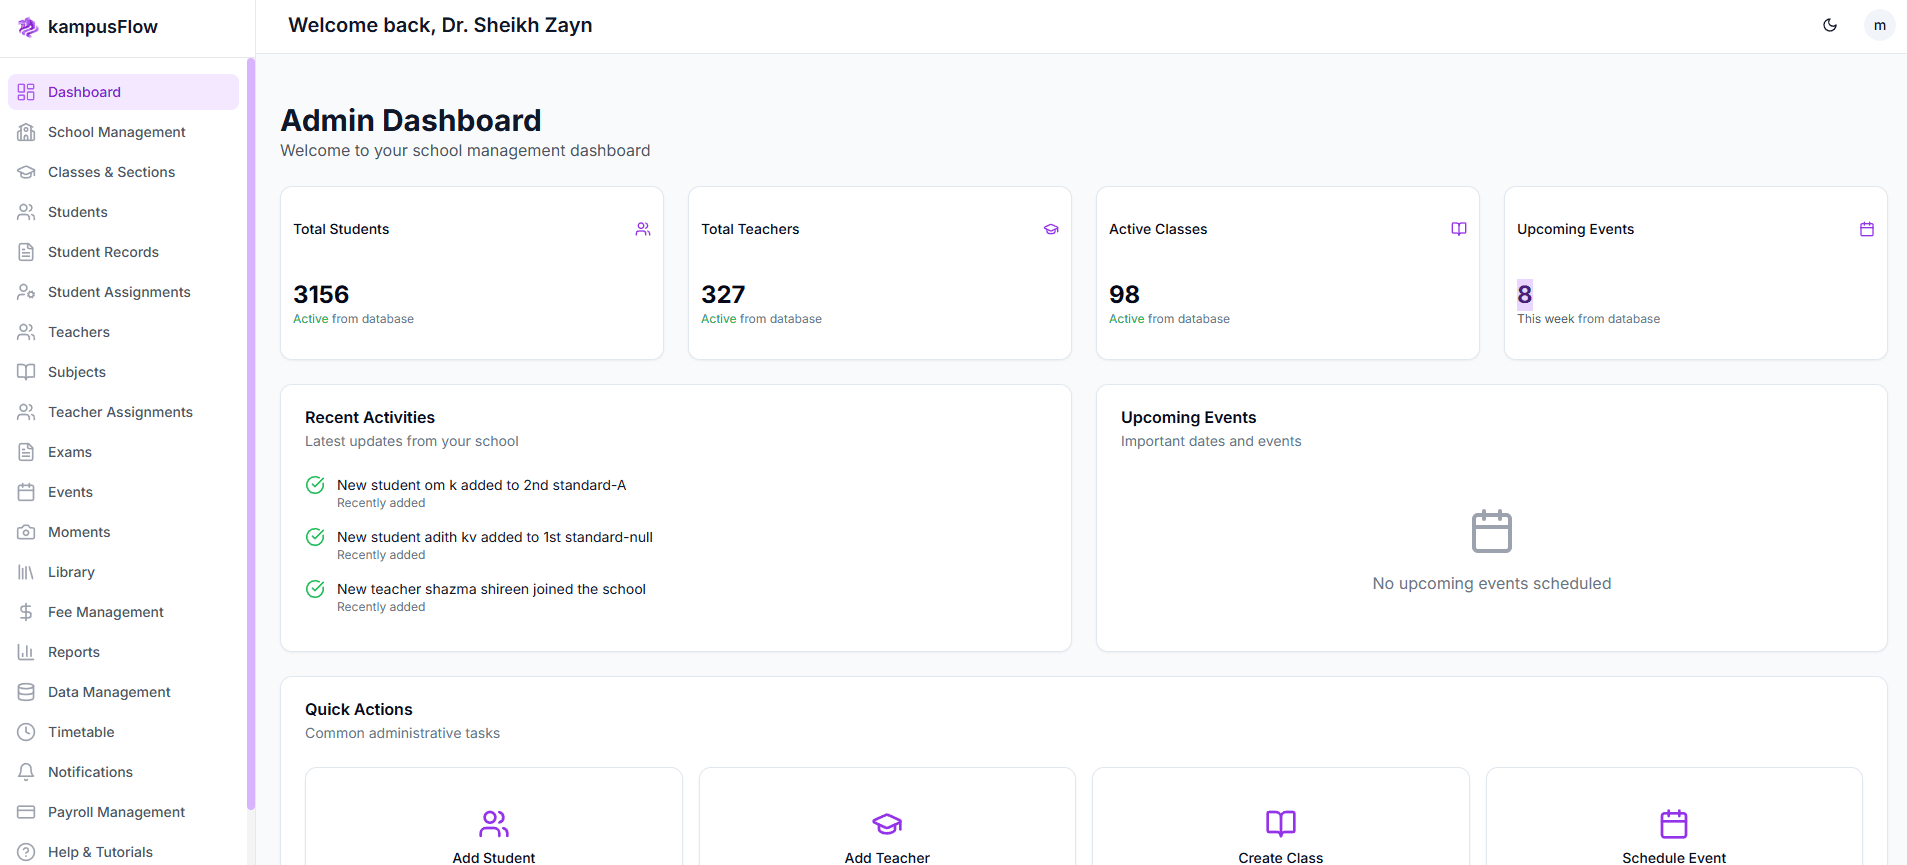The height and width of the screenshot is (865, 1907).
Task: Click the Events calendar icon in sidebar
Action: tap(26, 492)
